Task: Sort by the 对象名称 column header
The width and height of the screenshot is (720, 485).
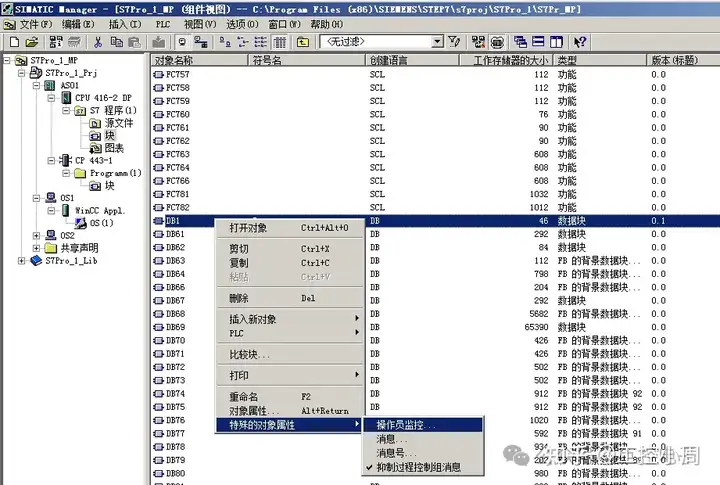Action: click(x=200, y=60)
